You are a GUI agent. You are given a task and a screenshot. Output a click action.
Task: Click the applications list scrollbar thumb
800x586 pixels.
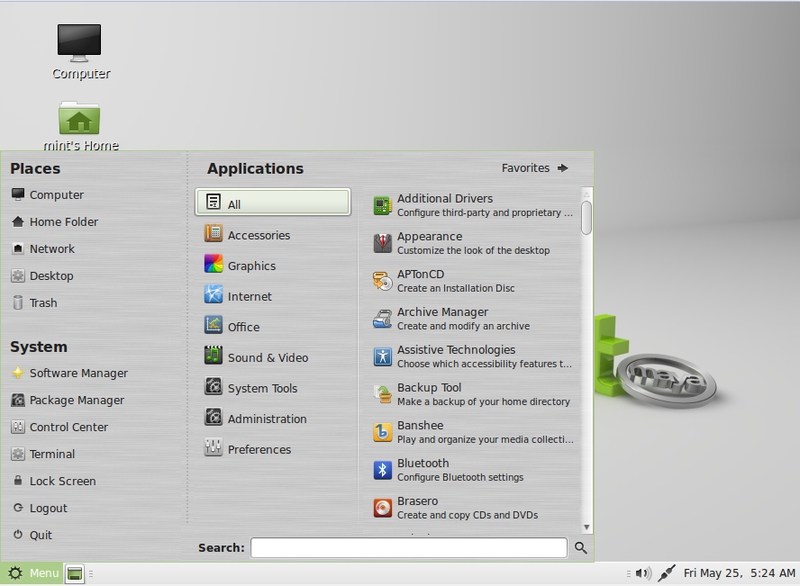[586, 218]
